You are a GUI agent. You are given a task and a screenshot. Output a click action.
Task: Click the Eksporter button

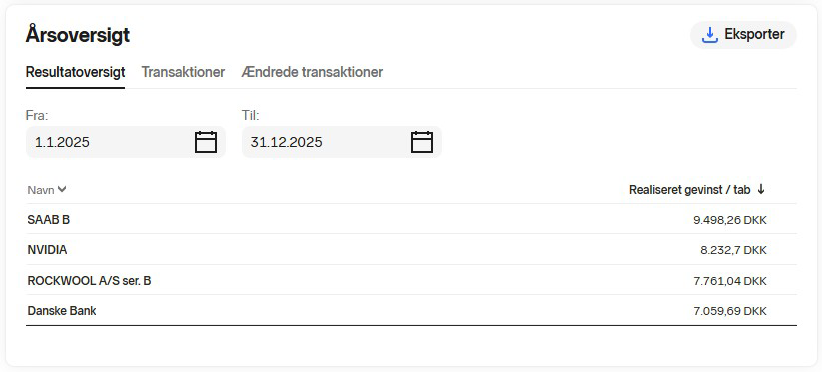(x=743, y=35)
